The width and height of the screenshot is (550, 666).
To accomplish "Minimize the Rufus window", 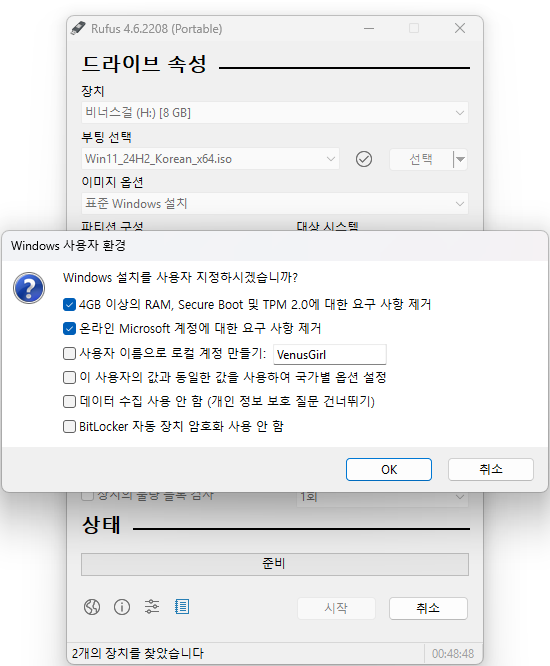I will pyautogui.click(x=369, y=28).
